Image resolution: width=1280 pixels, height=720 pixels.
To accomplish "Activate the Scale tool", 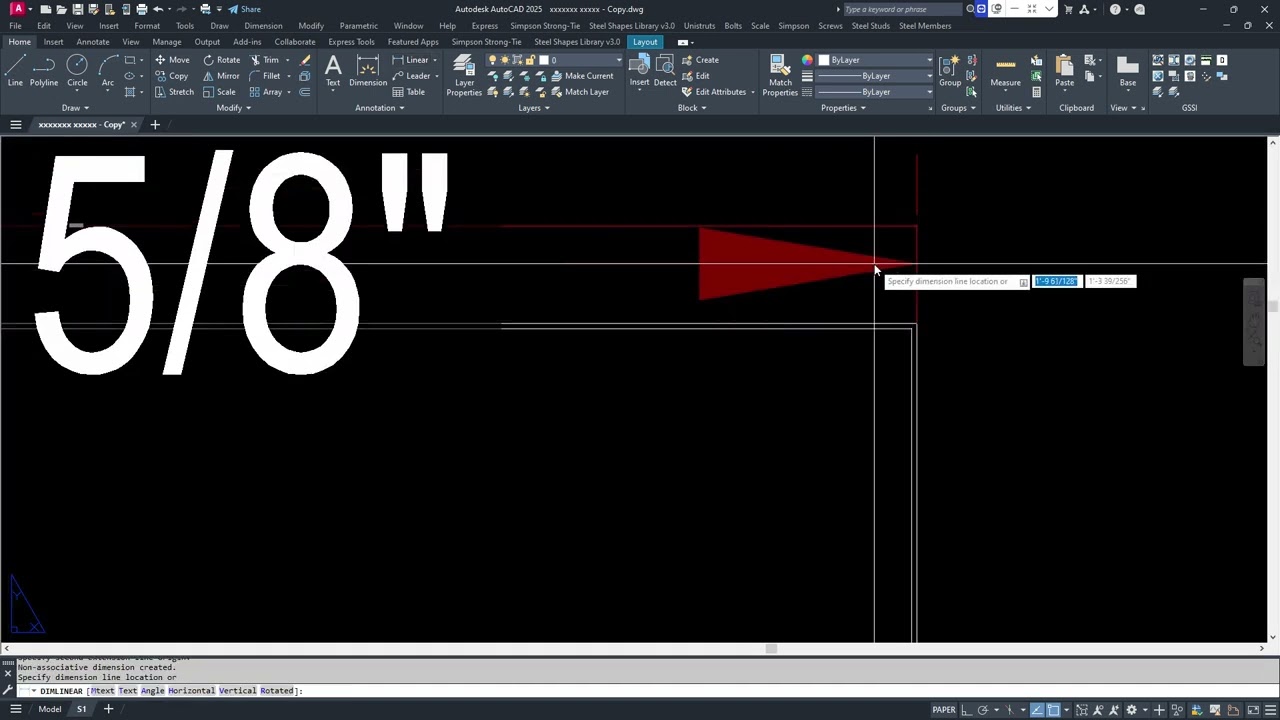I will (219, 92).
